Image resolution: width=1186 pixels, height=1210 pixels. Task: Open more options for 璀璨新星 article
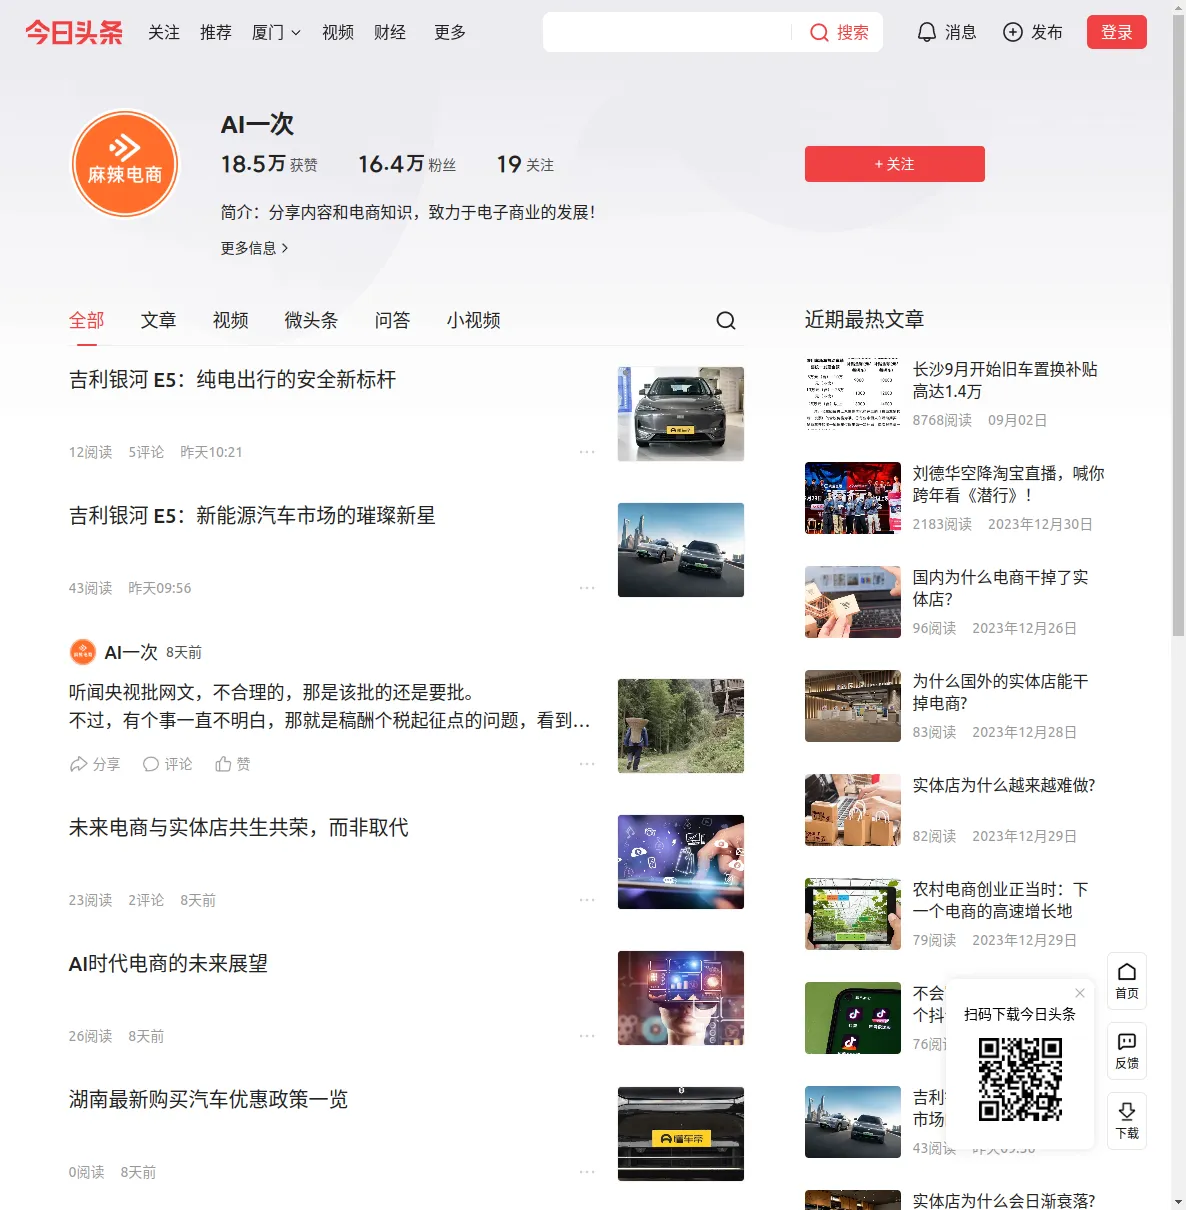(587, 588)
